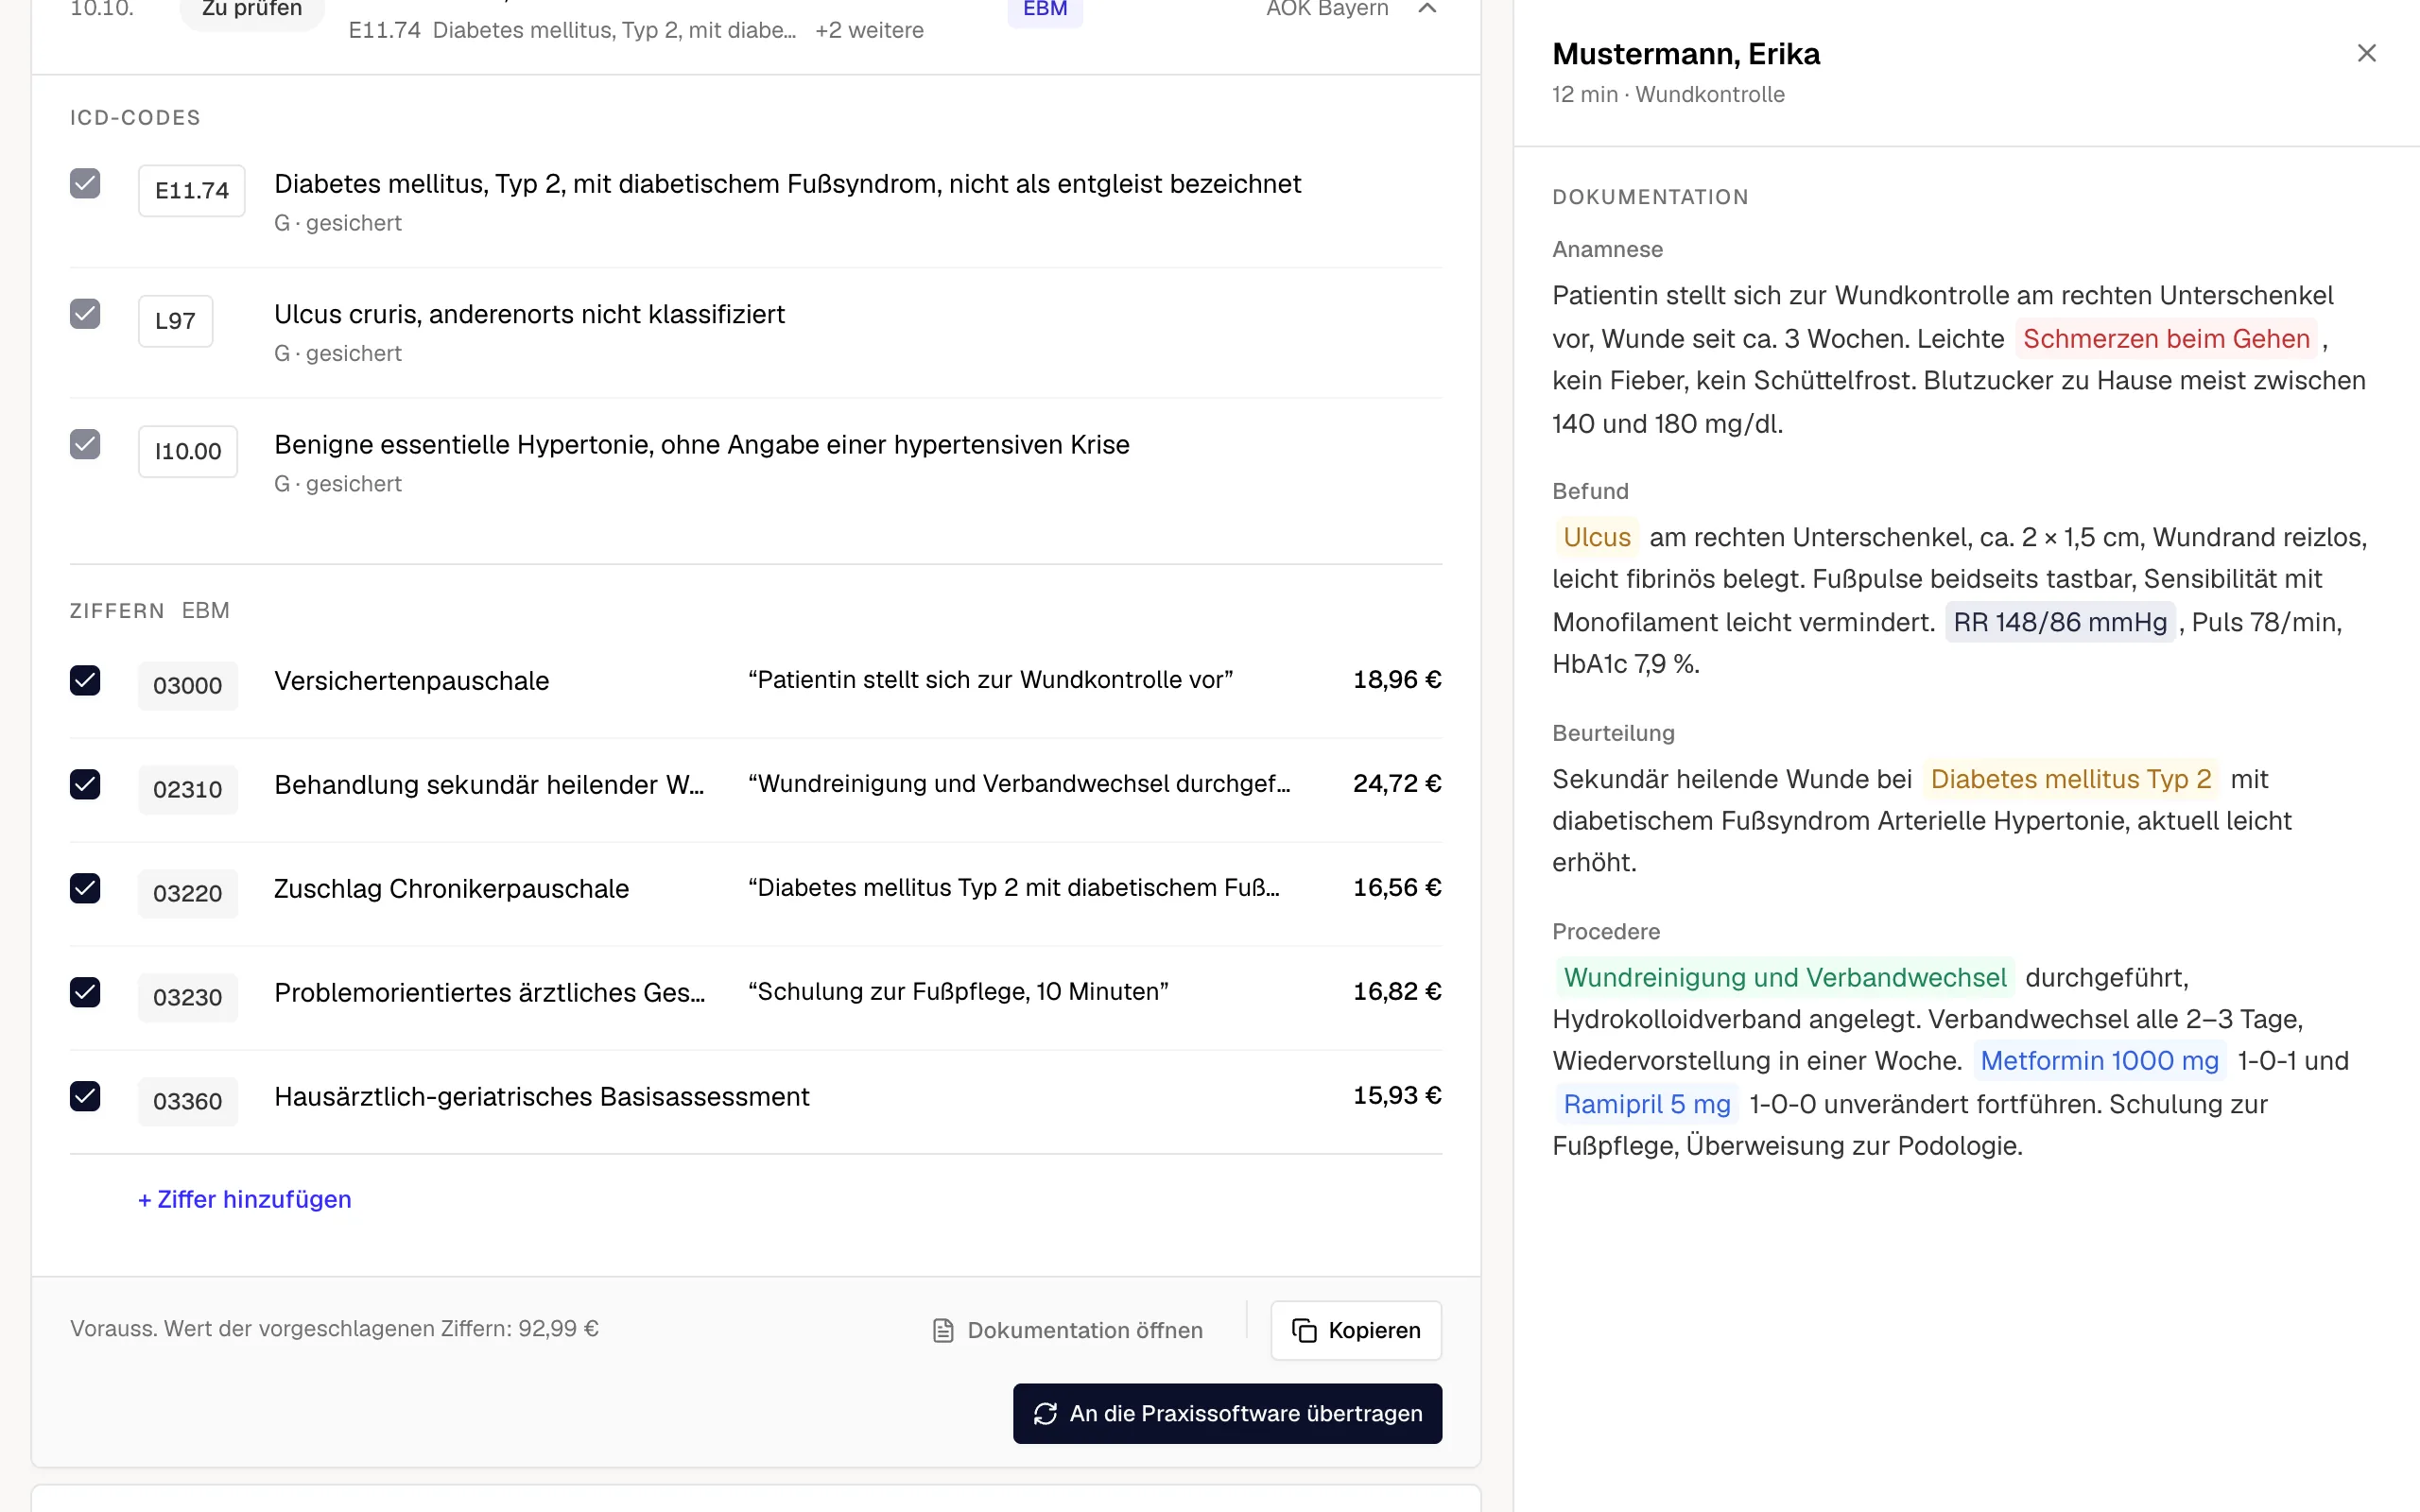Click 'Ramipril 5 mg' medication tag
Screen dimensions: 2420x1512
click(x=1647, y=1104)
